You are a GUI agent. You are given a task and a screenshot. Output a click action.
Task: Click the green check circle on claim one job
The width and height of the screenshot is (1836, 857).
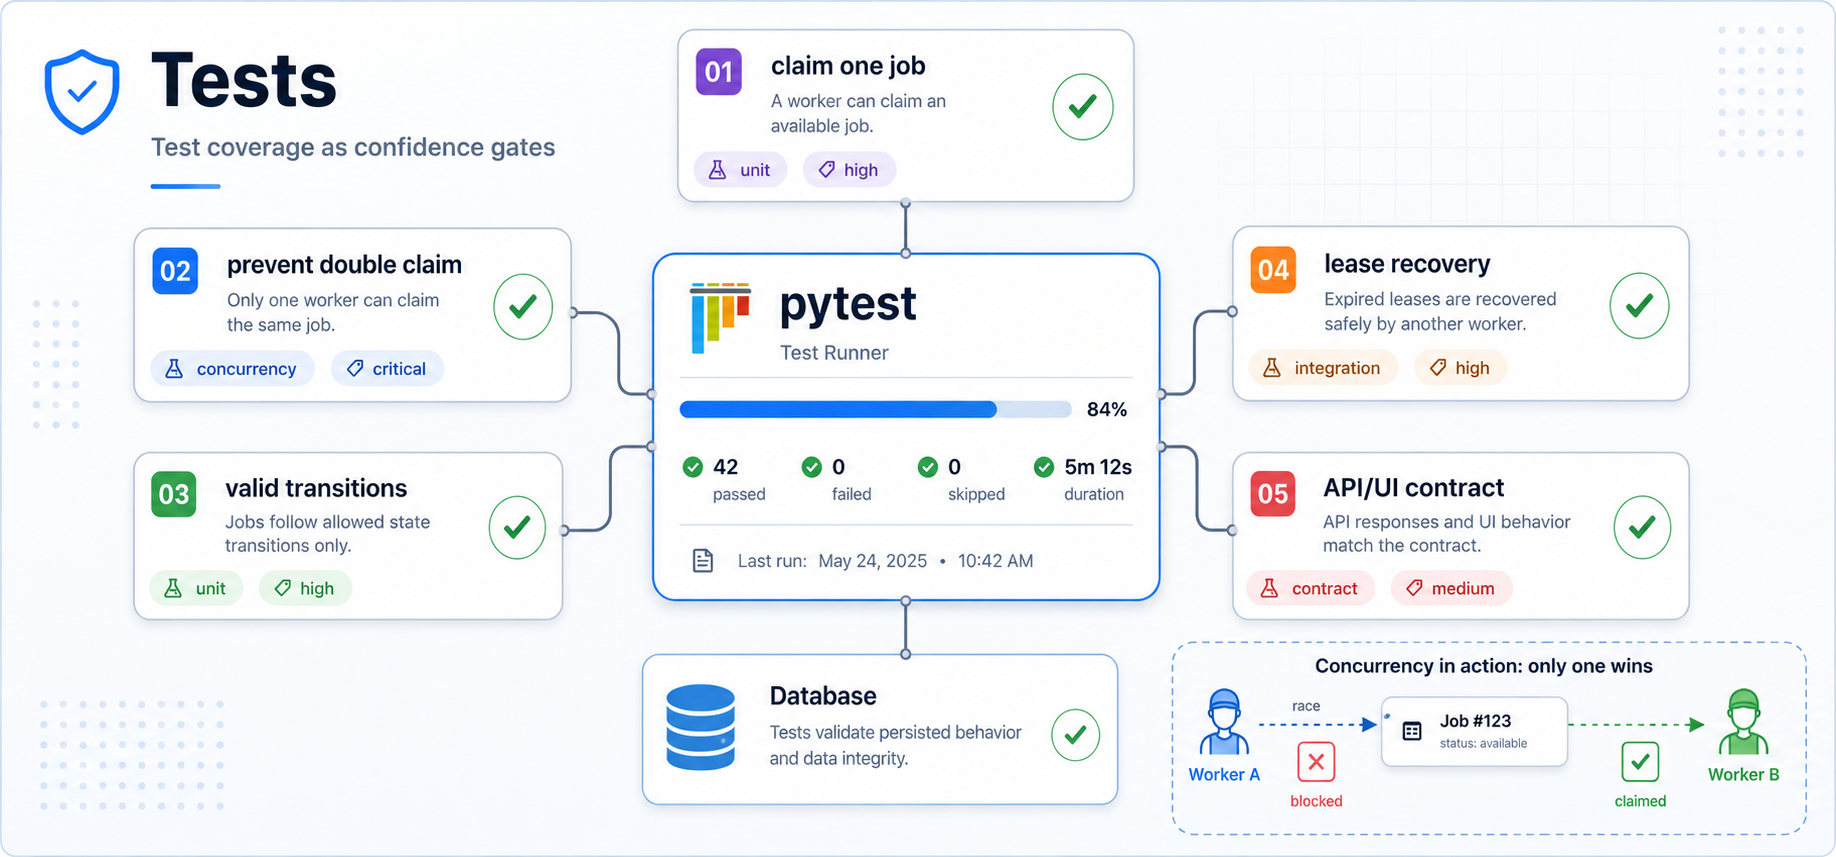pyautogui.click(x=1083, y=107)
